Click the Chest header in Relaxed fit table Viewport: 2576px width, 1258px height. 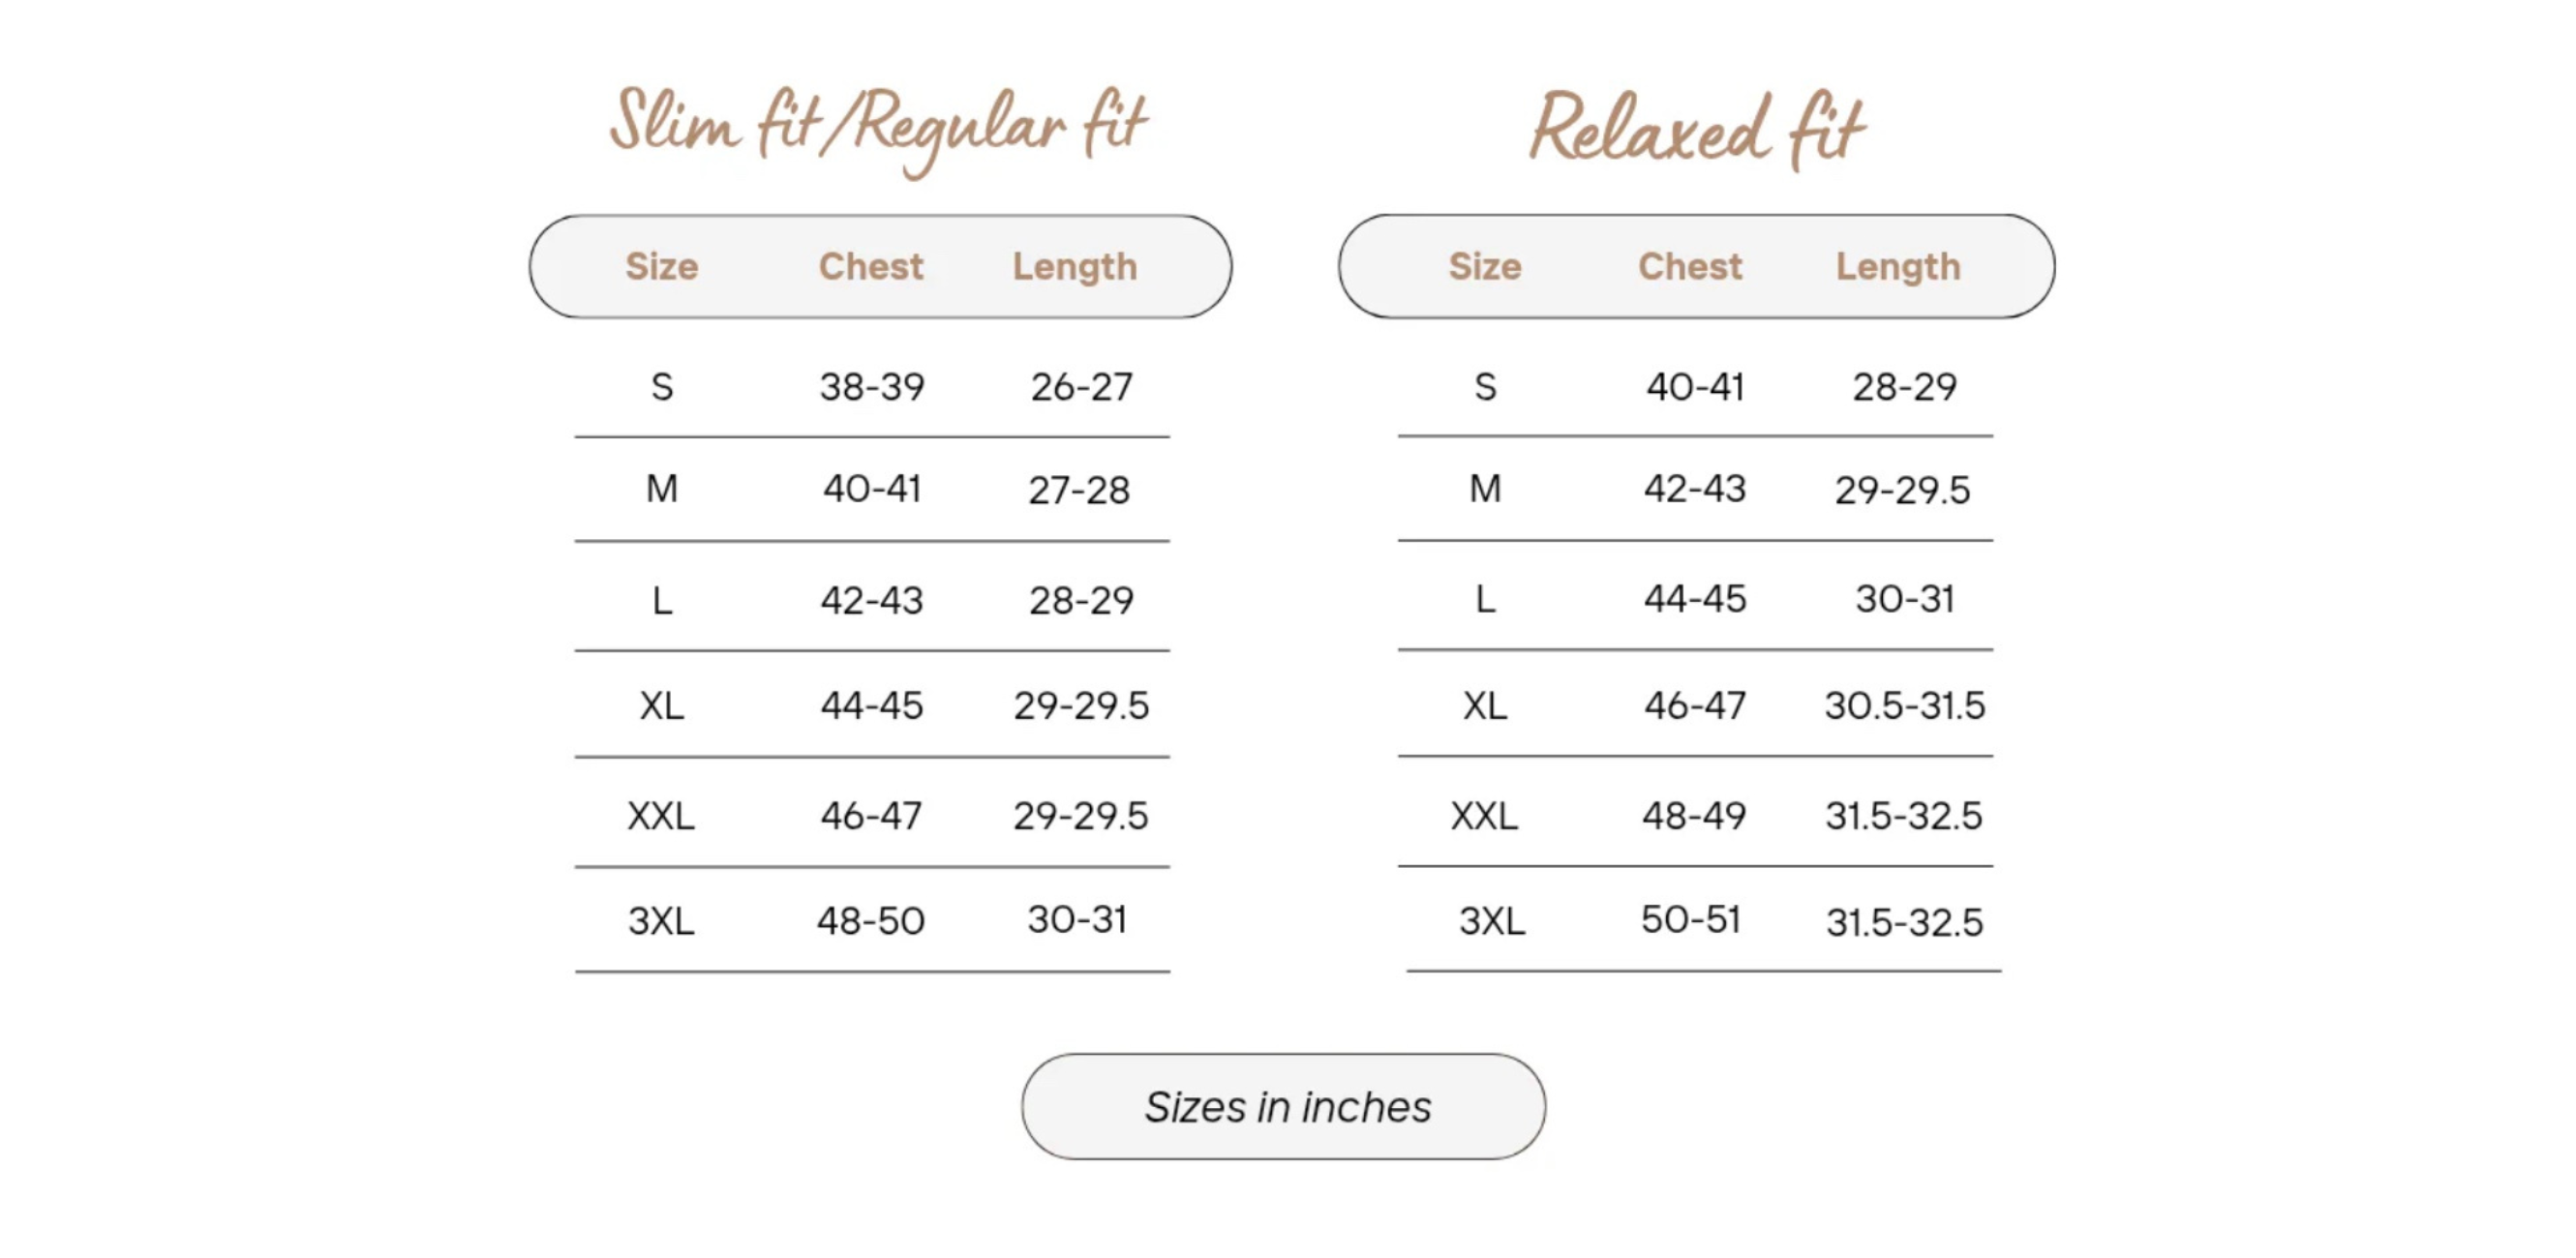1690,267
